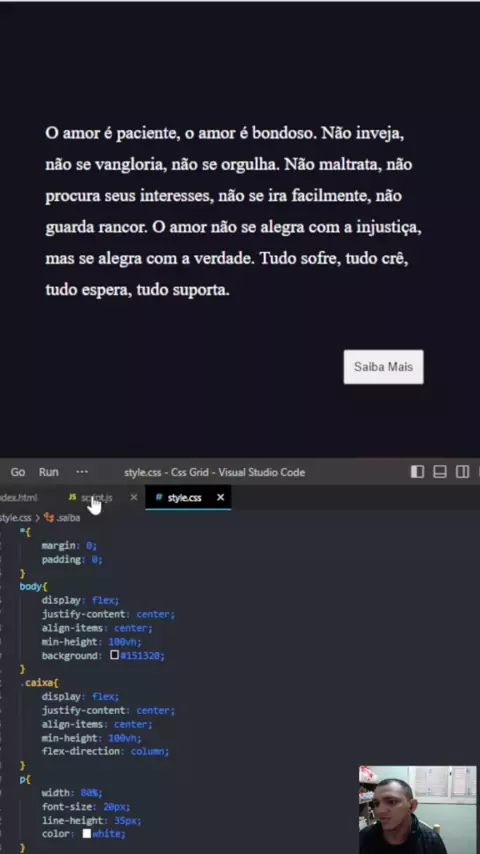Select the style.css breadcrumb item
480x854 pixels.
pos(15,517)
